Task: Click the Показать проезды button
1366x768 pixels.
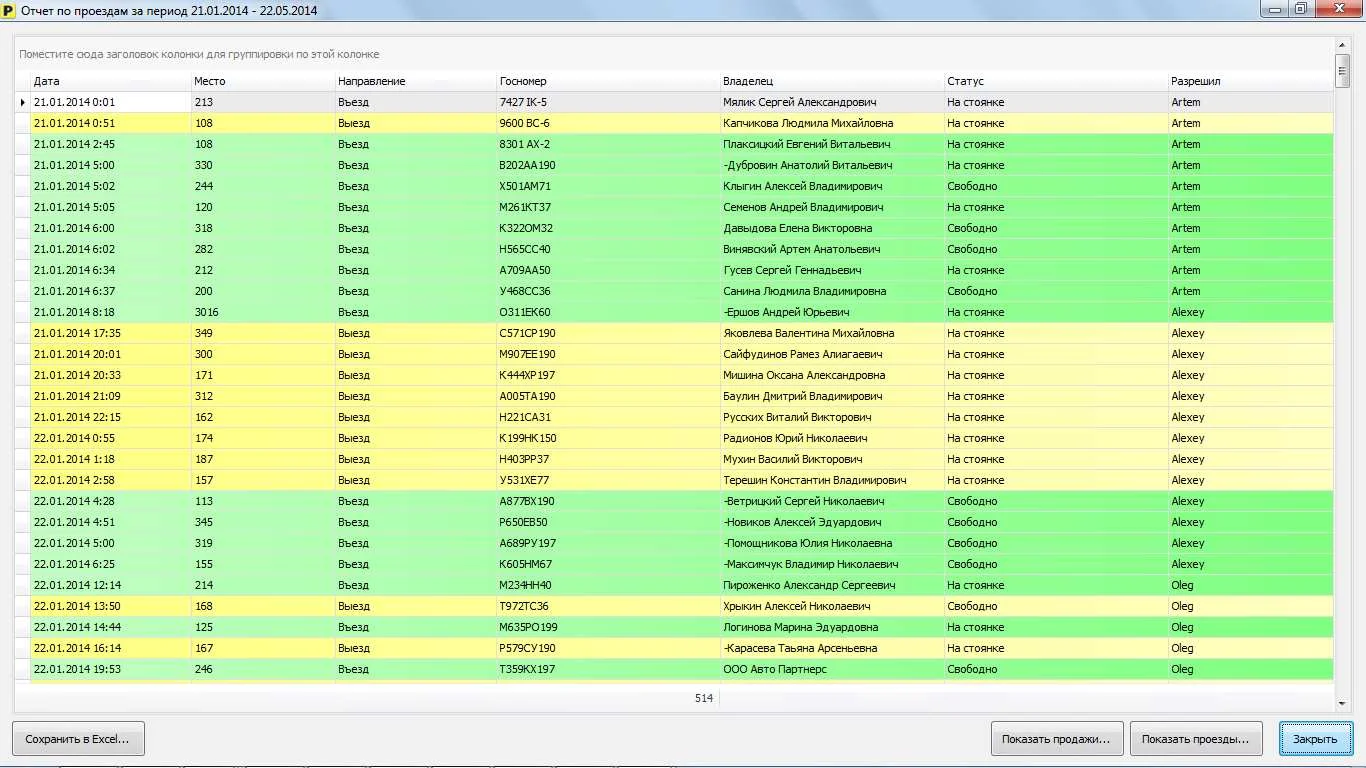Action: click(1195, 739)
